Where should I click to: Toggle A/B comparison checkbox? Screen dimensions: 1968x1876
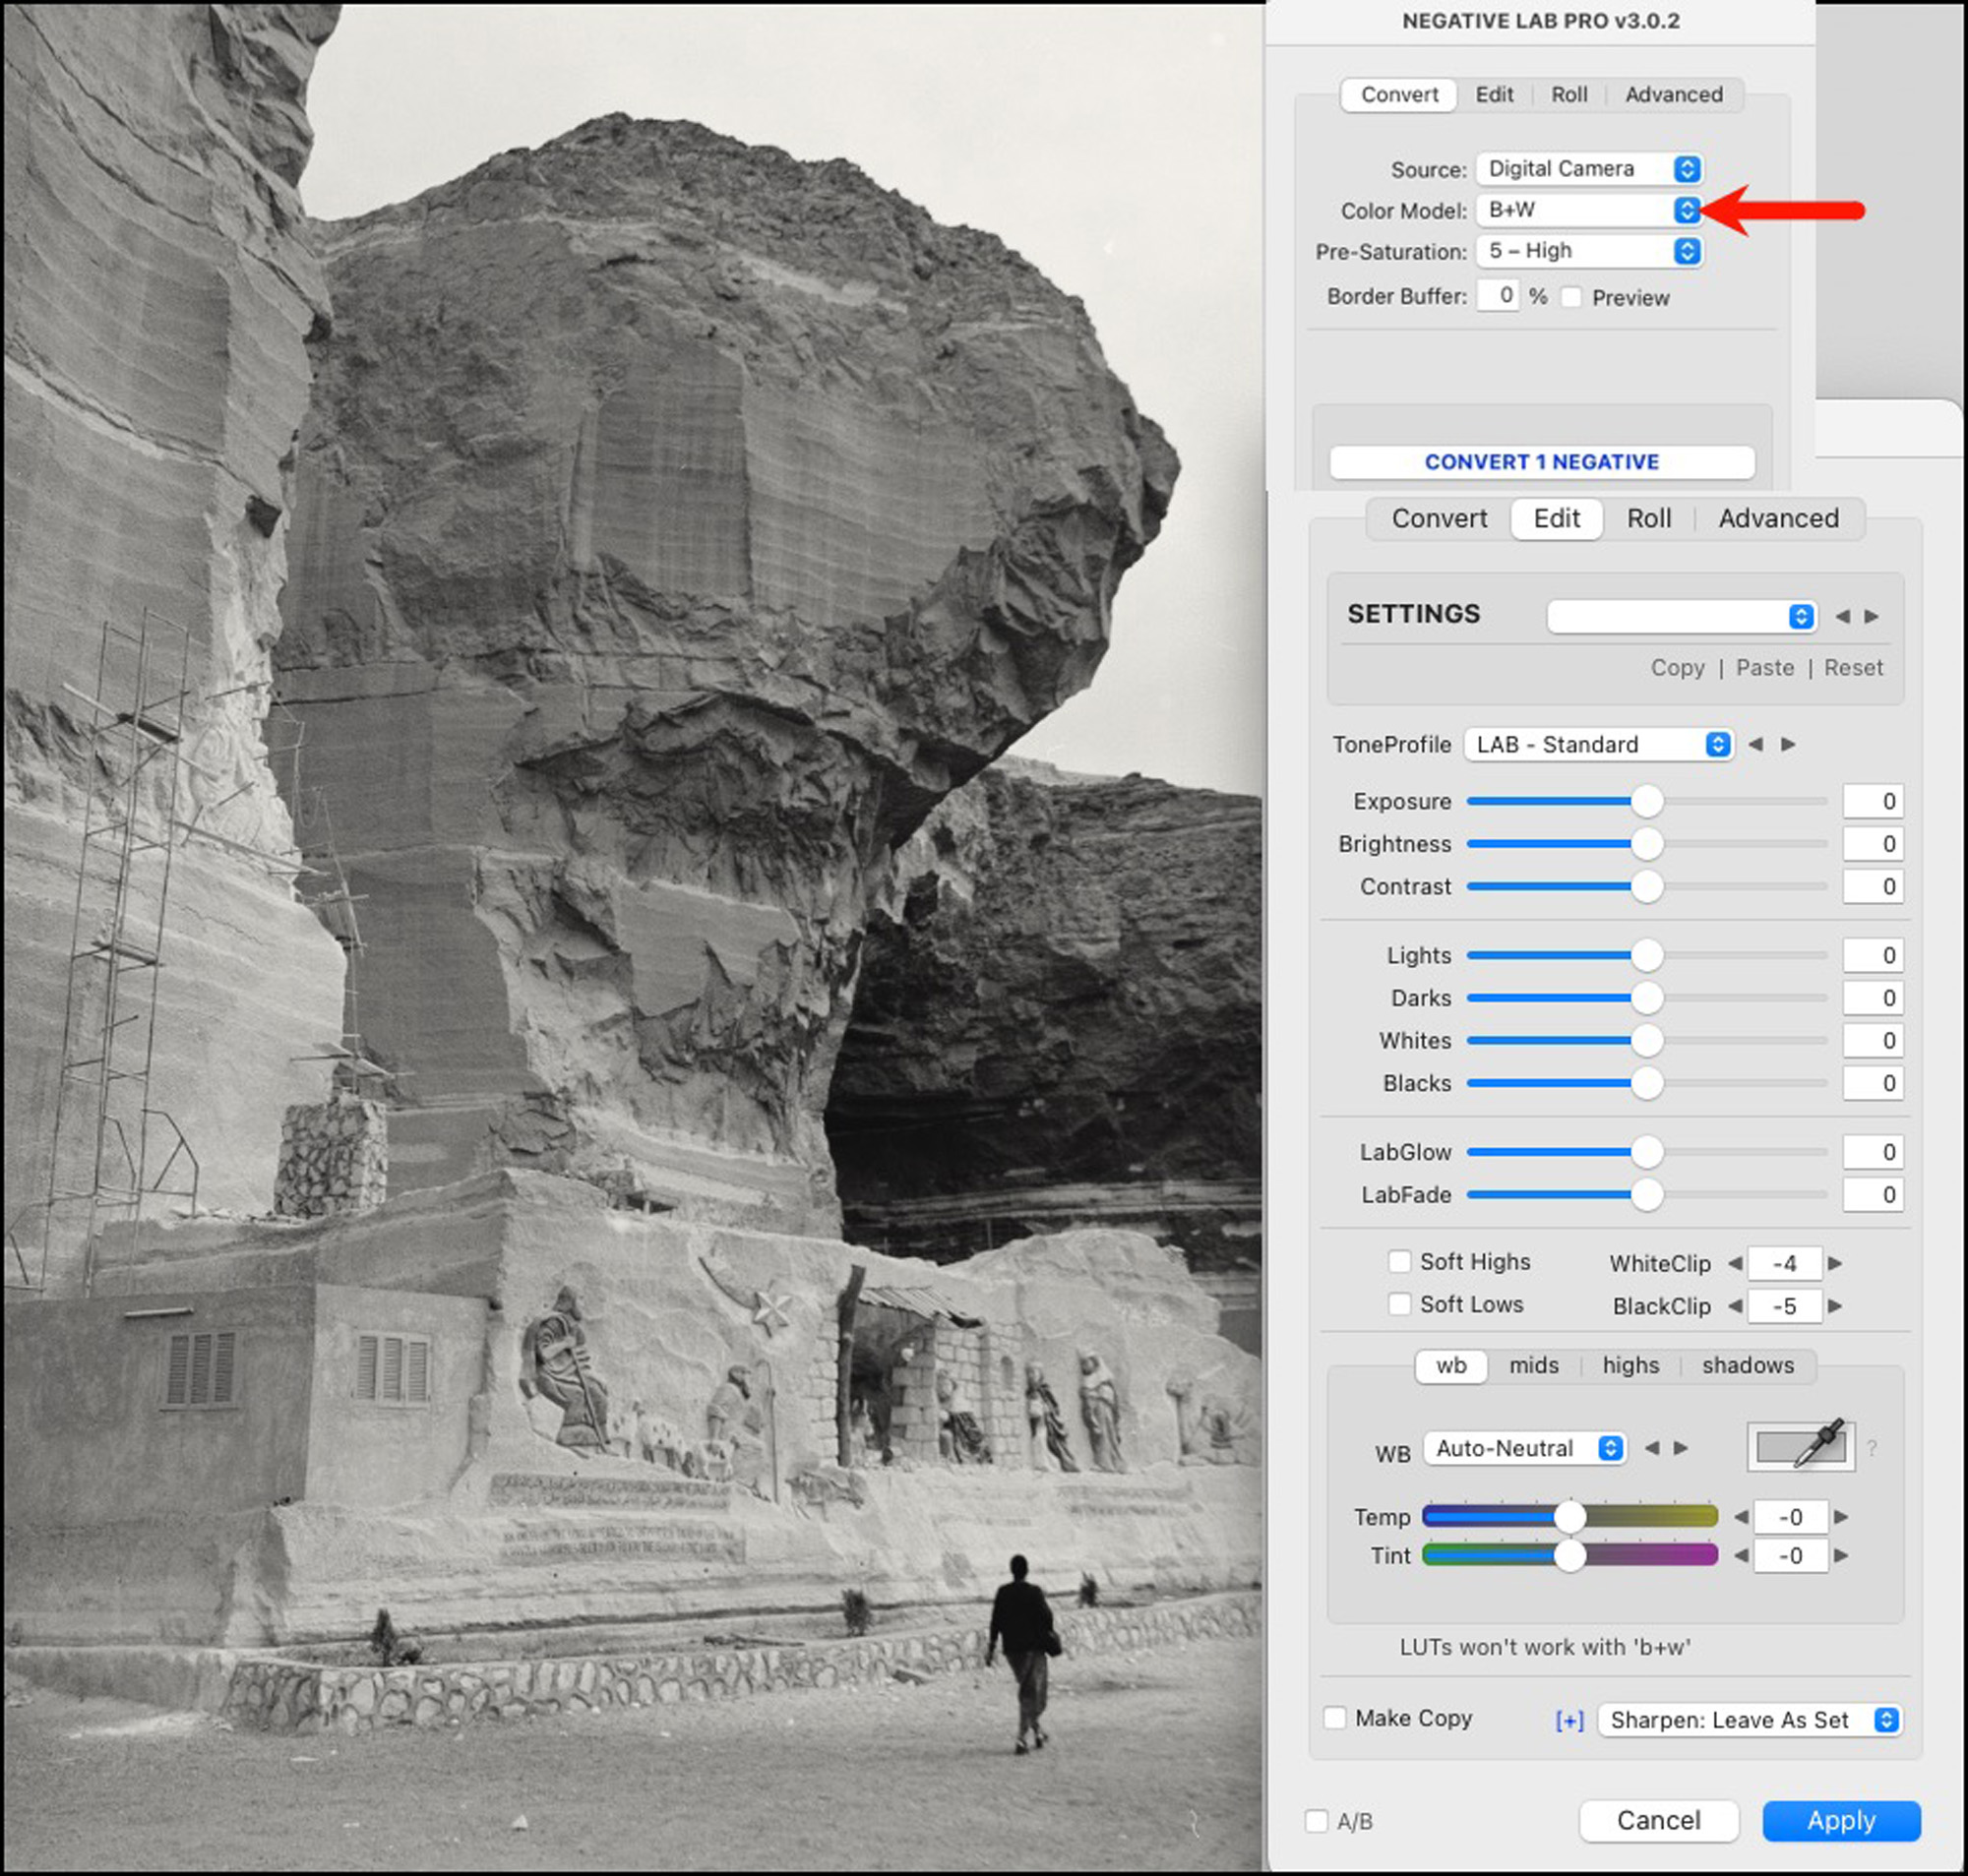[x=1317, y=1821]
